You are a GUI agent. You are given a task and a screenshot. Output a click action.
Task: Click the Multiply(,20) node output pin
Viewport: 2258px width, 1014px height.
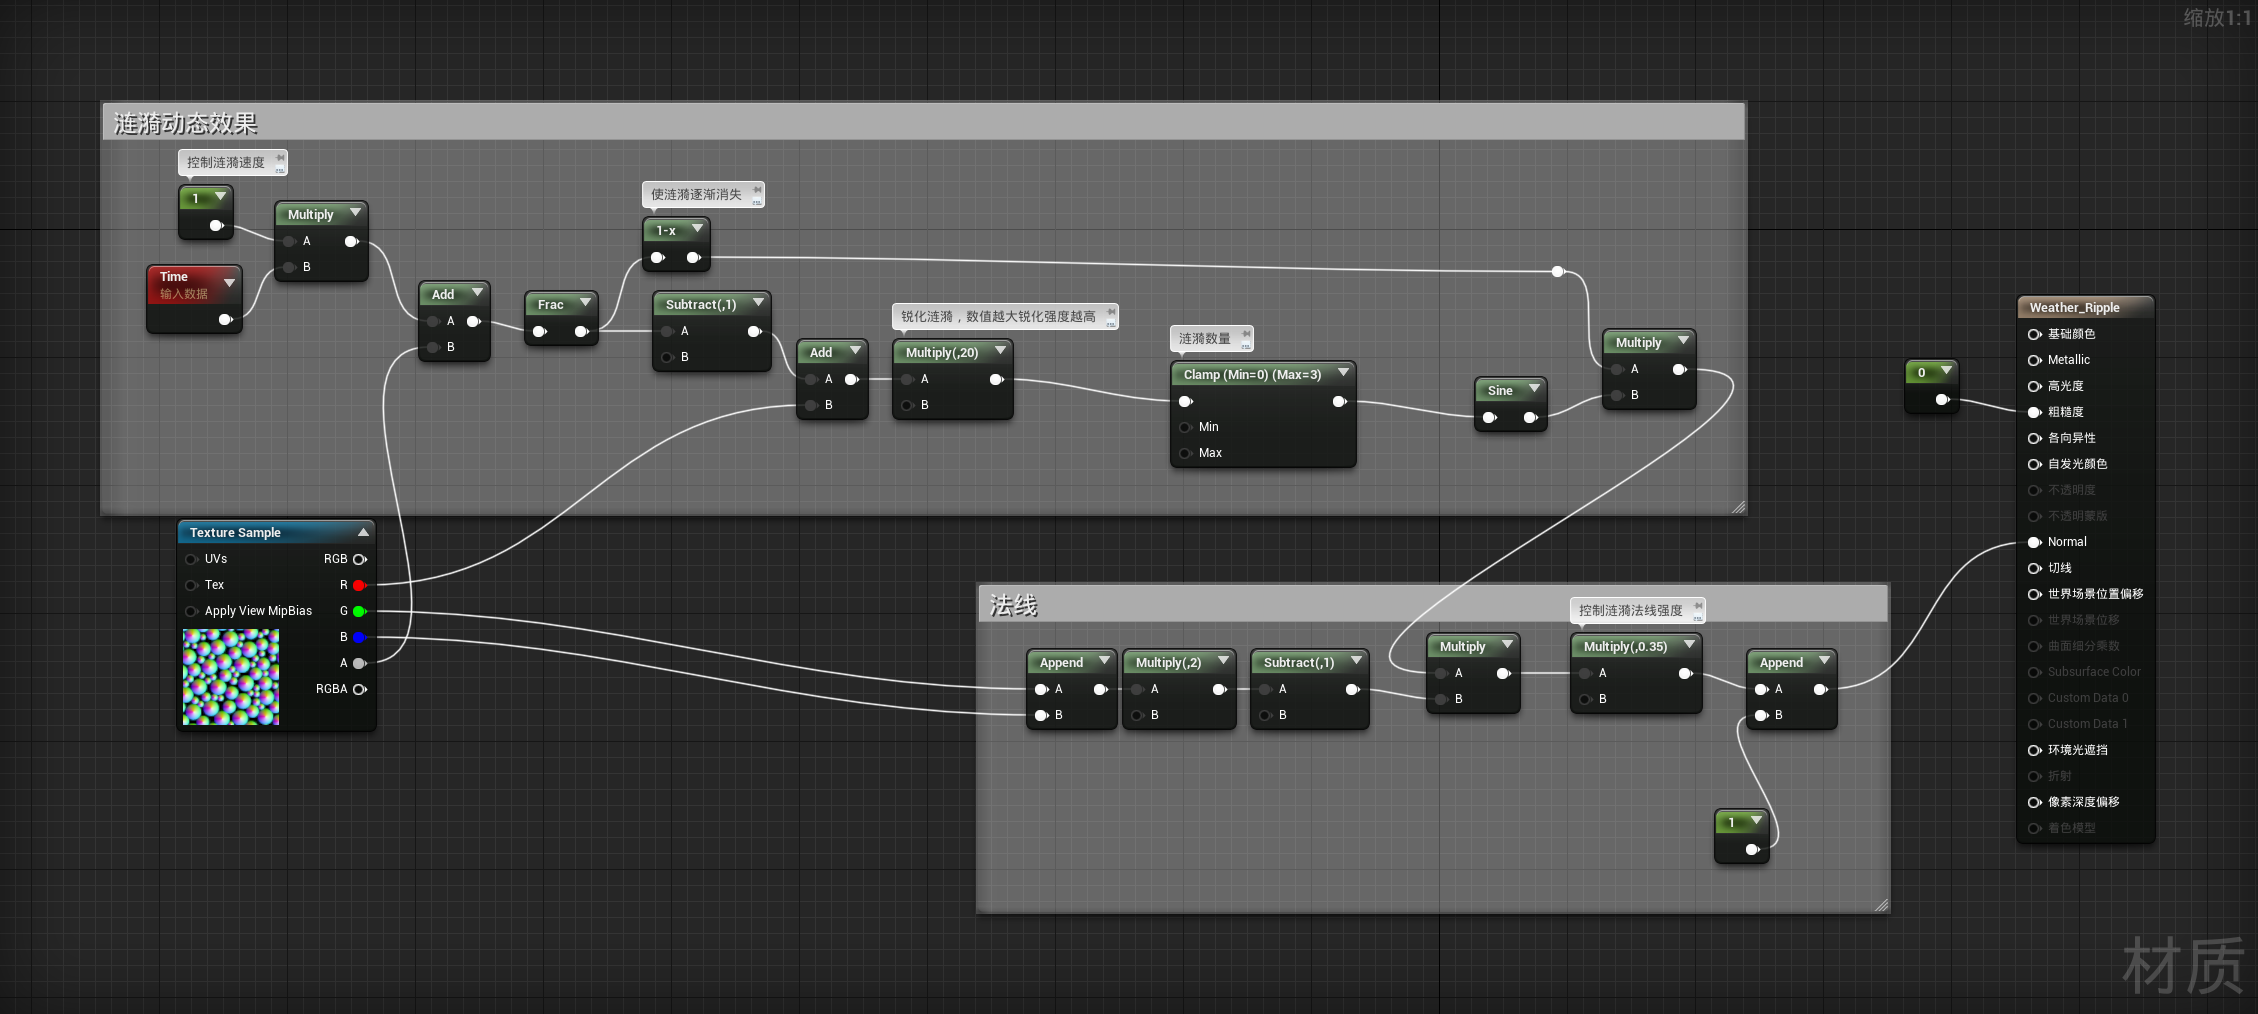[996, 379]
